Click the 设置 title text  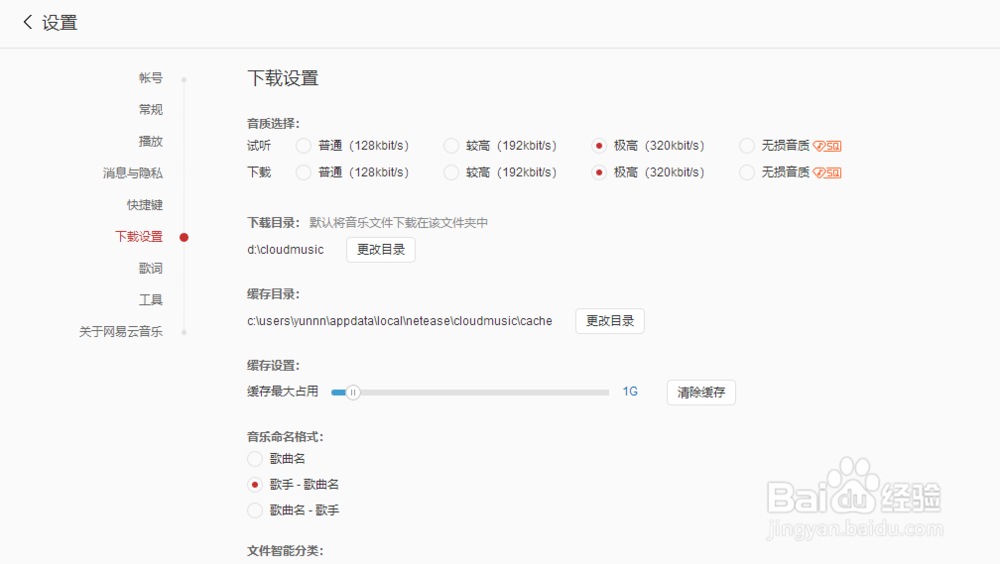[59, 23]
